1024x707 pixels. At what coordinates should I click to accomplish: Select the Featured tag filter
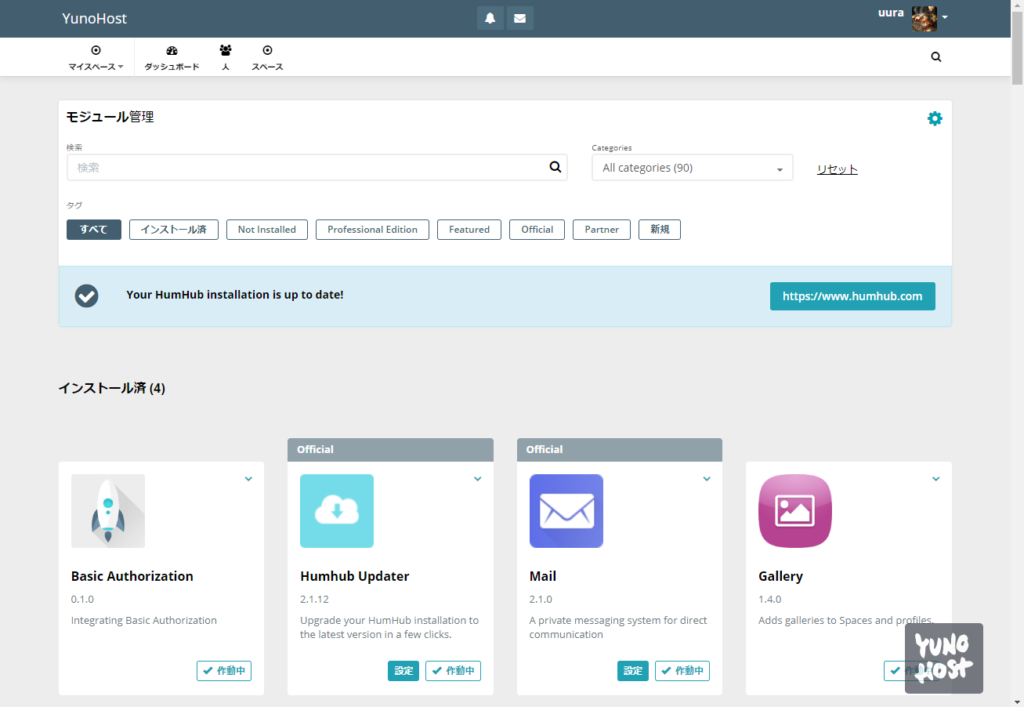pos(469,229)
